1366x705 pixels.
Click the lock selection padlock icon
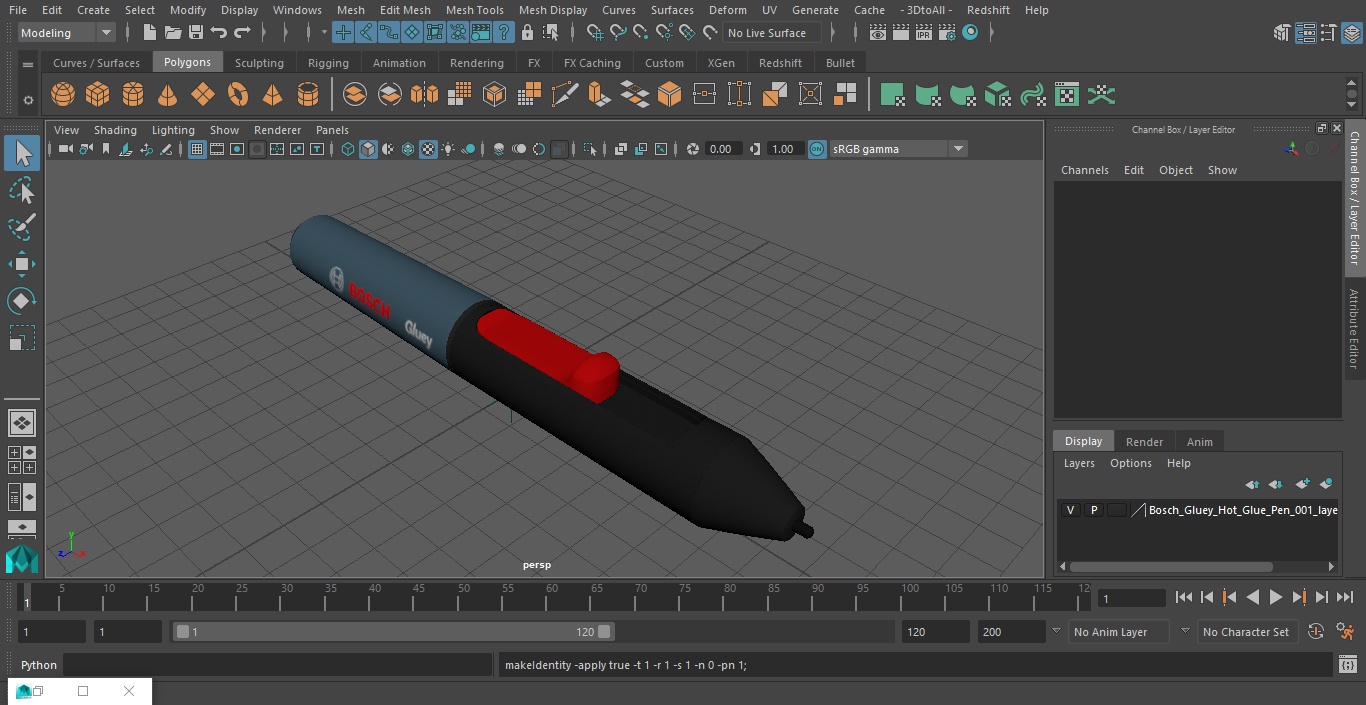click(x=527, y=33)
